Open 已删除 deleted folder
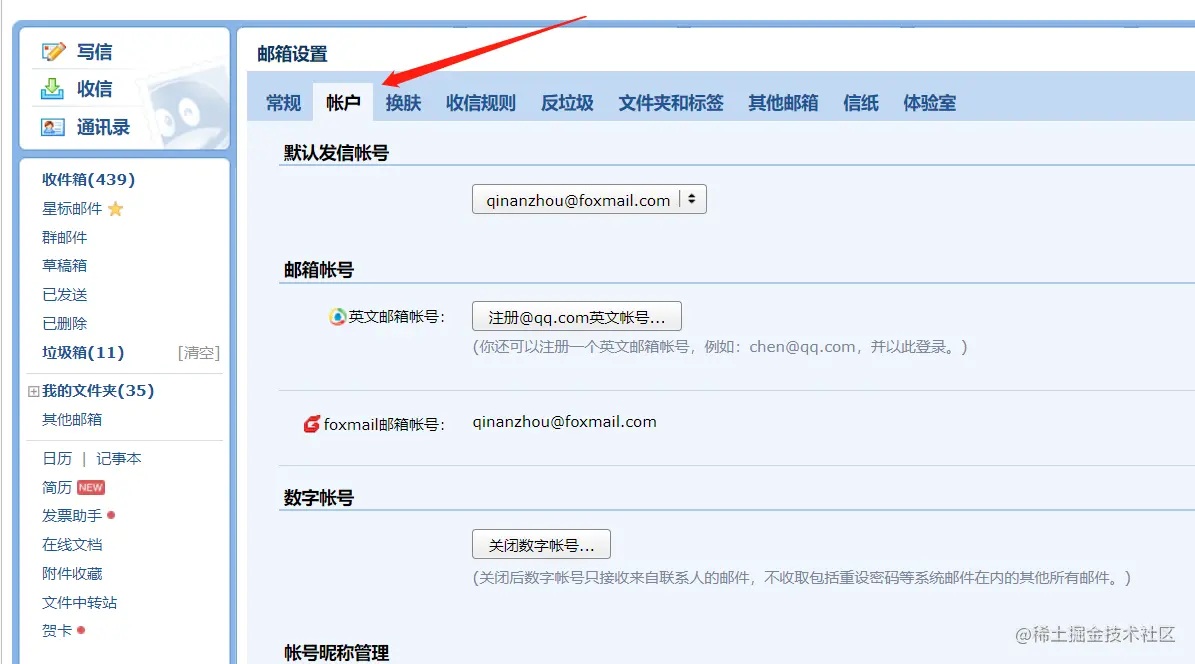 tap(65, 323)
